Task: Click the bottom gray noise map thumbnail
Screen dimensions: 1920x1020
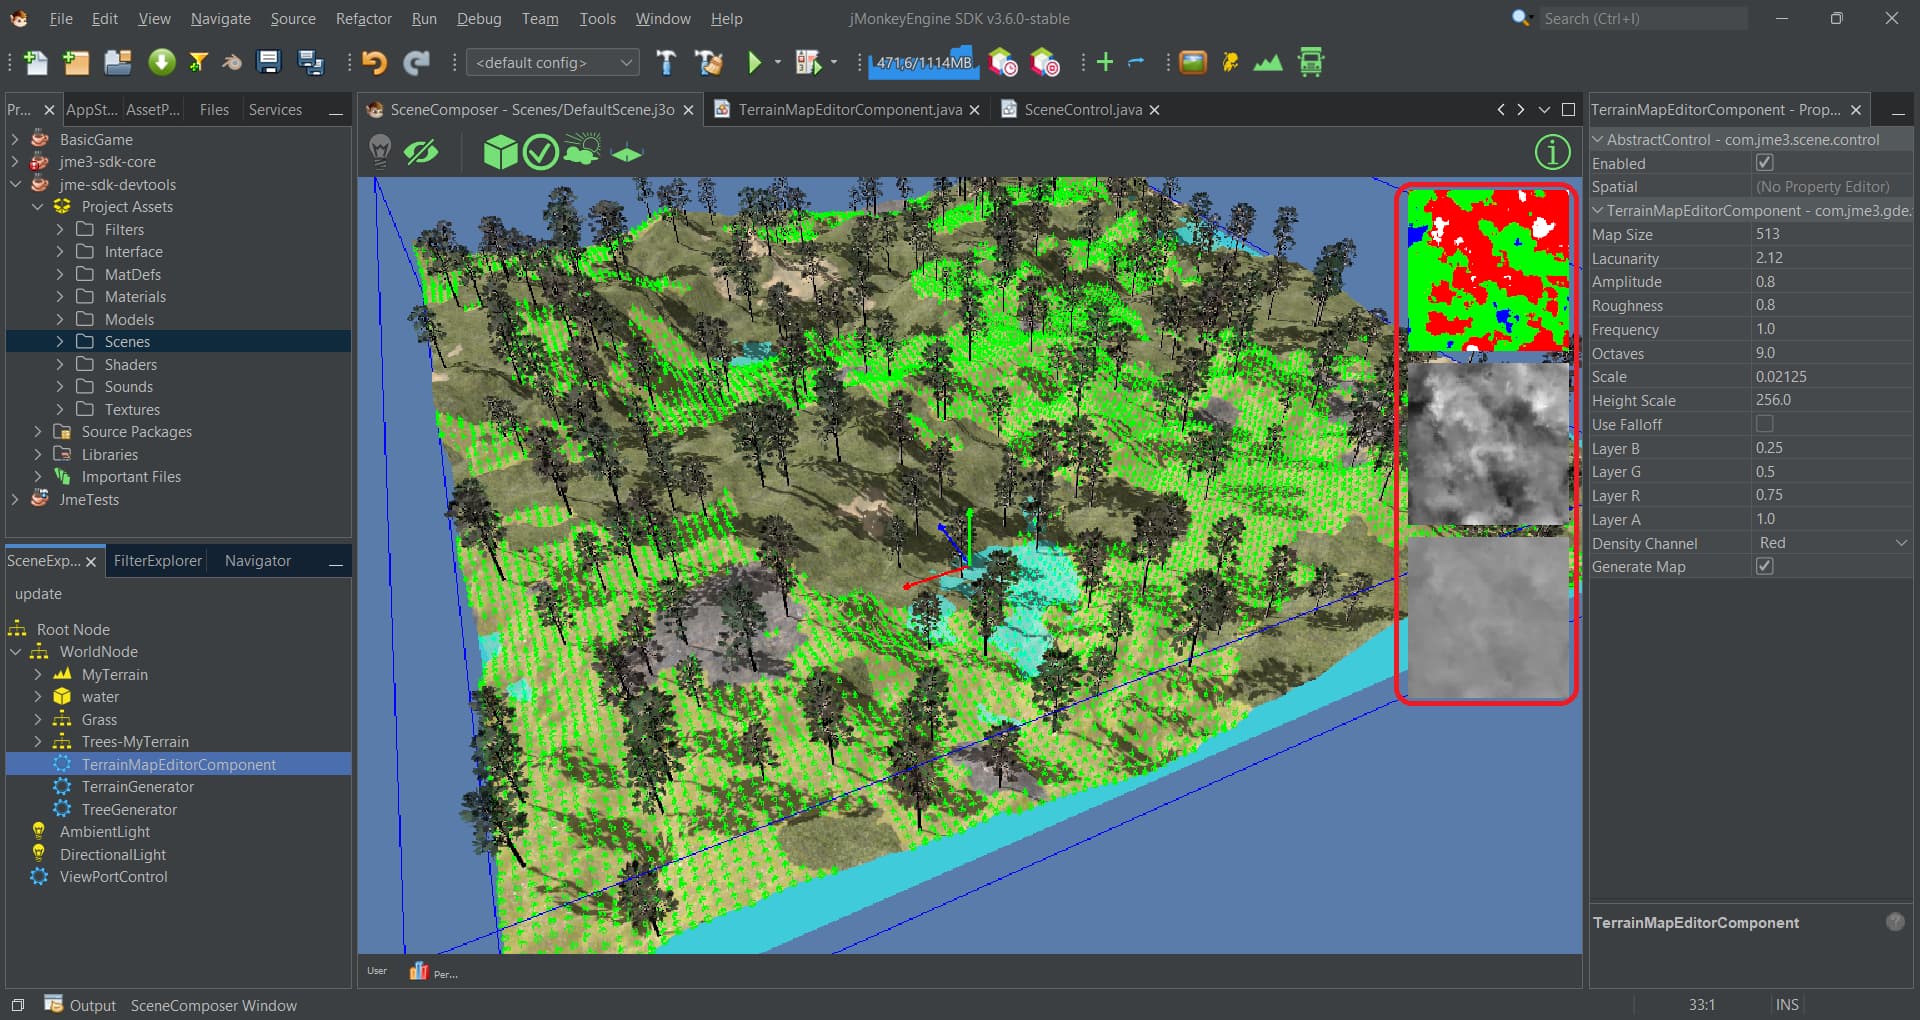Action: [x=1488, y=617]
